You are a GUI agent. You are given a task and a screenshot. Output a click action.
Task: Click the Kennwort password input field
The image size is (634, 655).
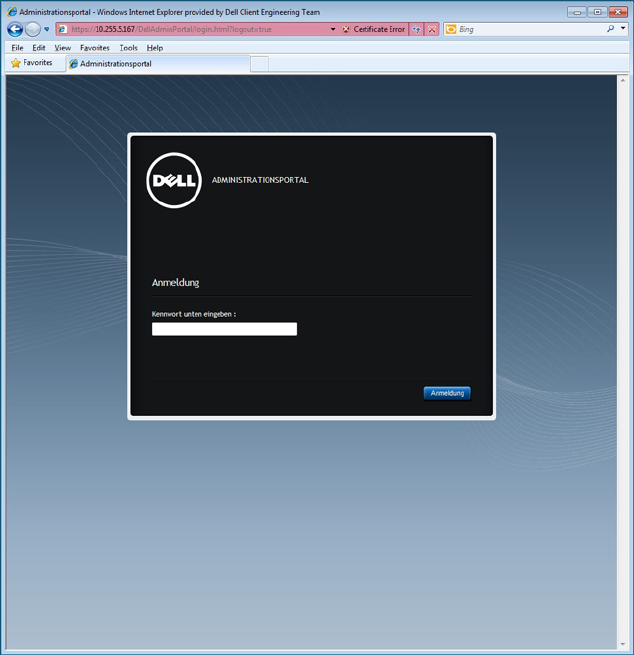pyautogui.click(x=224, y=329)
